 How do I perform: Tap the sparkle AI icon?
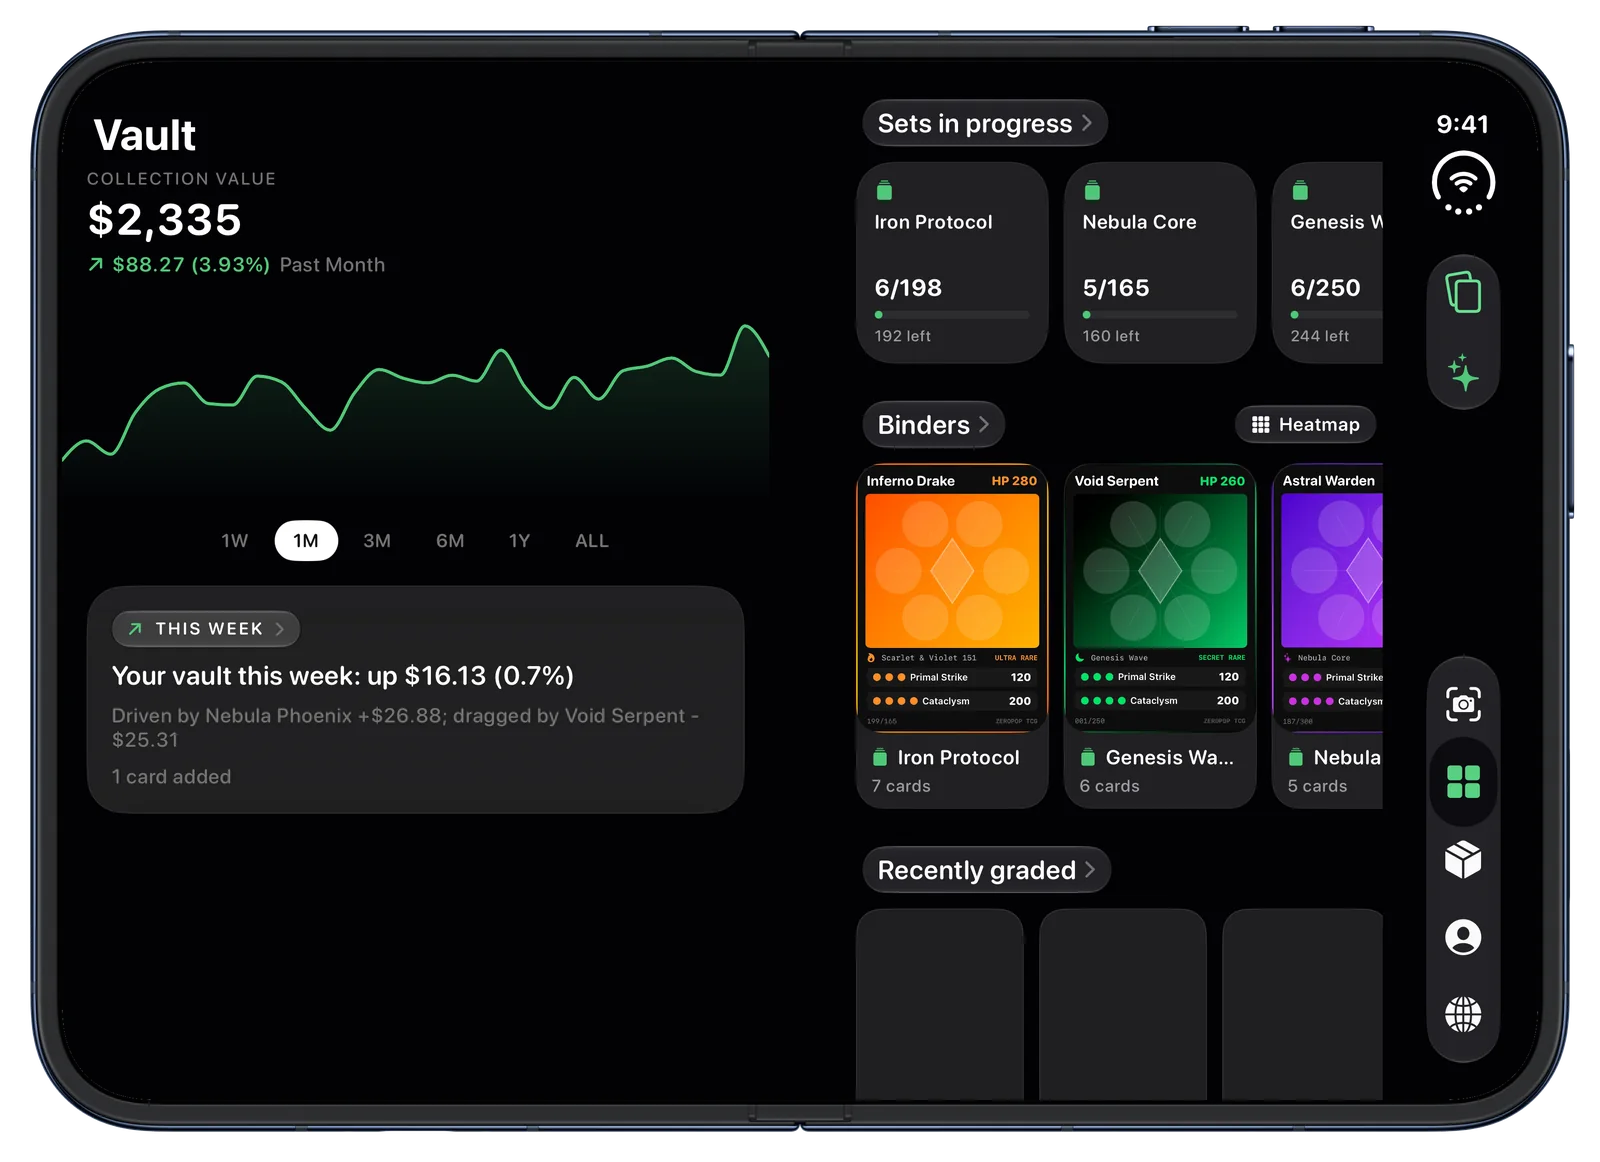(x=1463, y=372)
